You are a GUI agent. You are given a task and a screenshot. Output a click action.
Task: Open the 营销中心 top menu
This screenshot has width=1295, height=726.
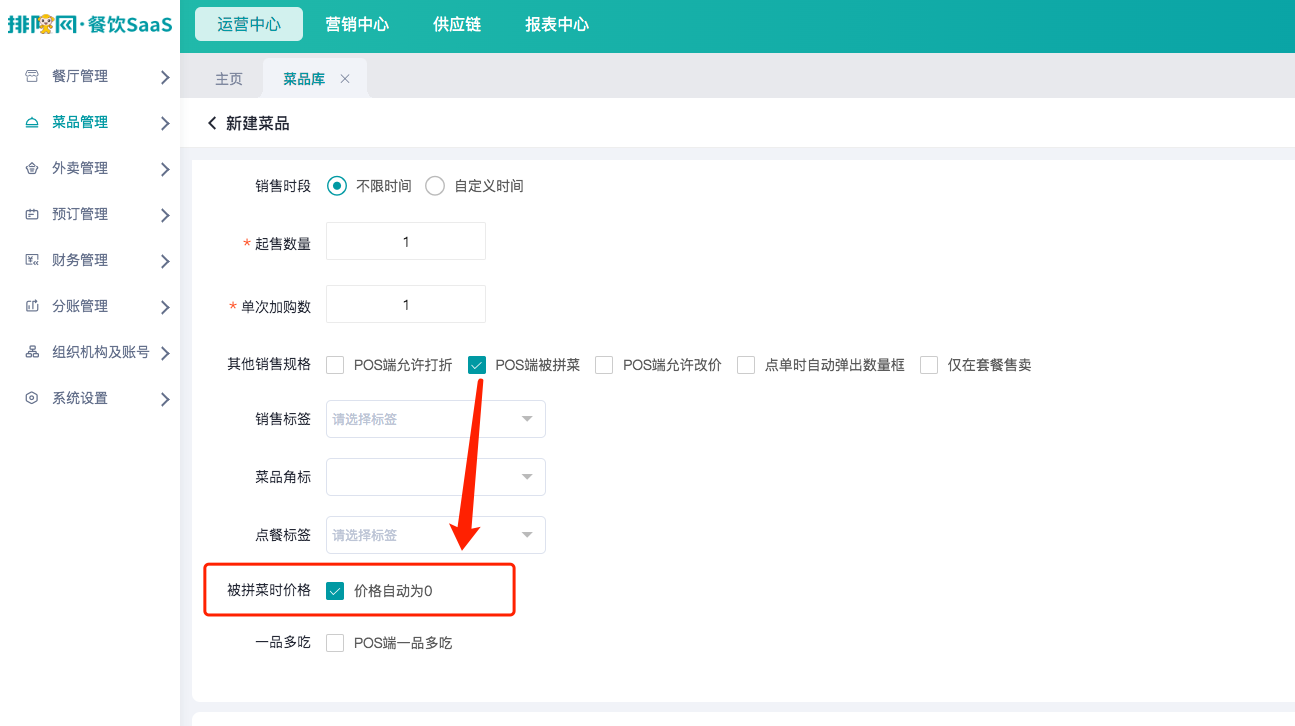pyautogui.click(x=357, y=24)
